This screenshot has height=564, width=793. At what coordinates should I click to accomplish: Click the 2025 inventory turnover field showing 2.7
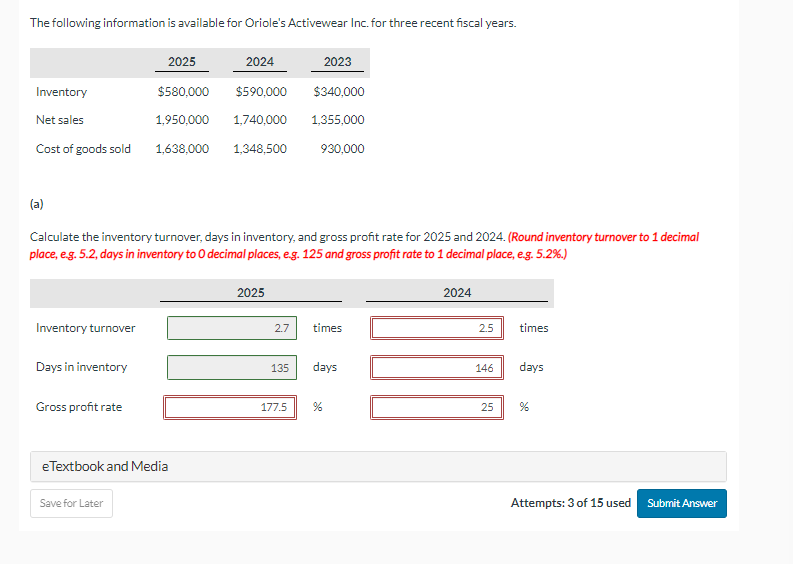pyautogui.click(x=232, y=328)
